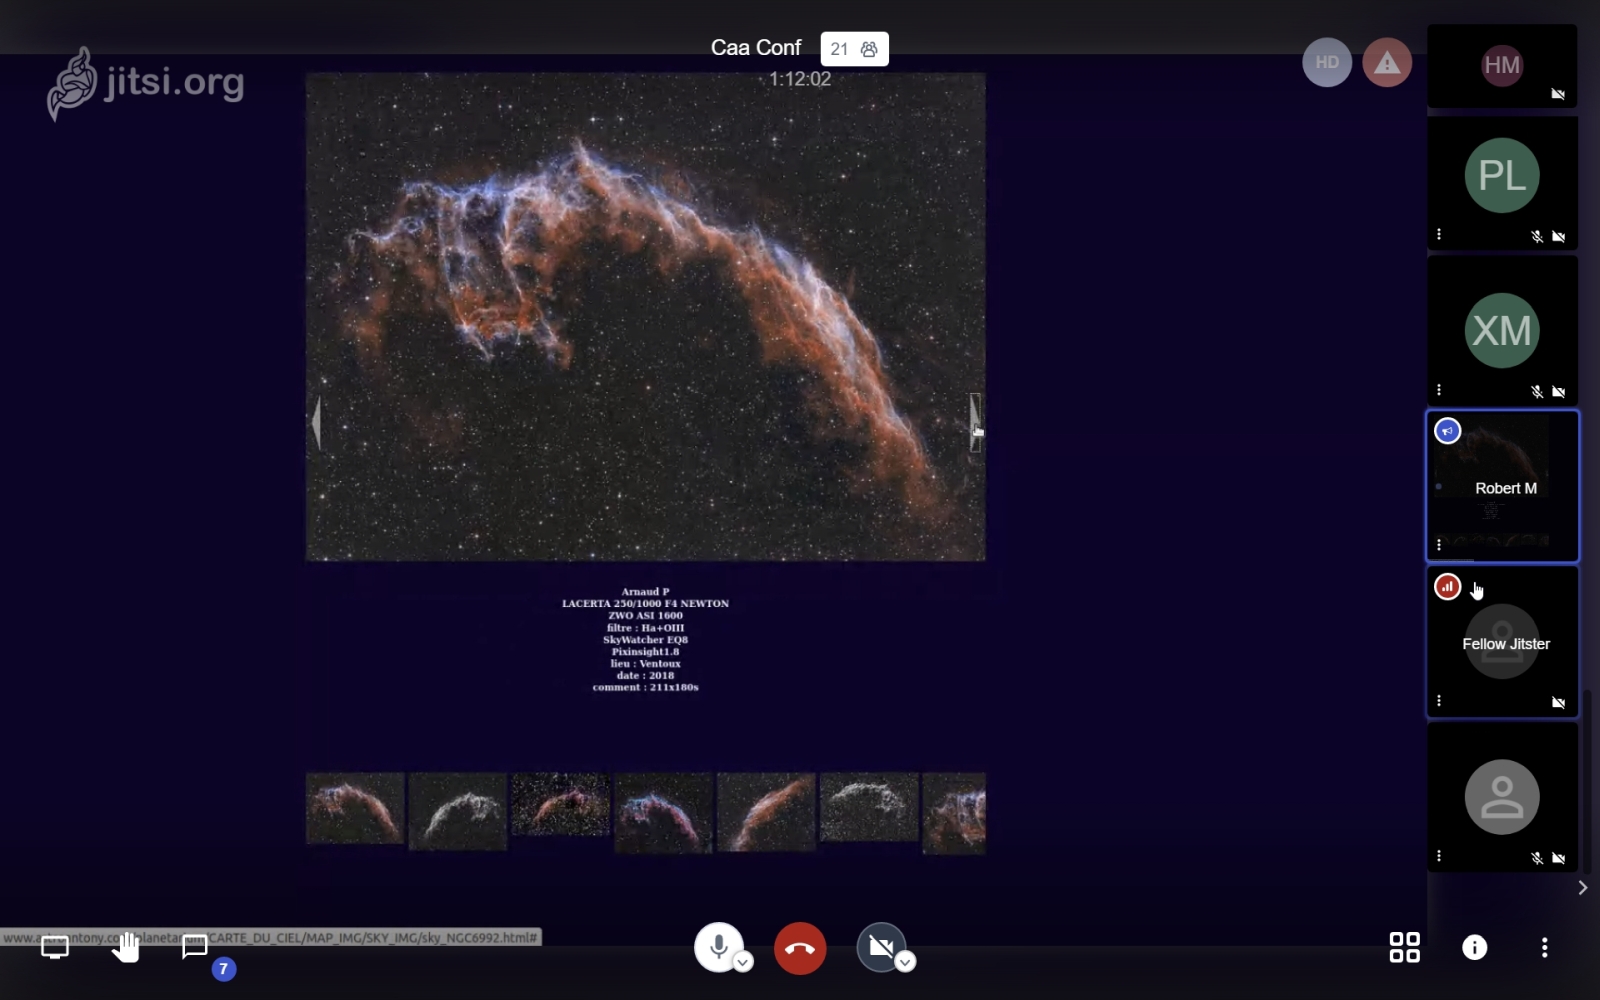The image size is (1600, 1000).
Task: Open the HD video quality indicator
Action: (x=1327, y=62)
